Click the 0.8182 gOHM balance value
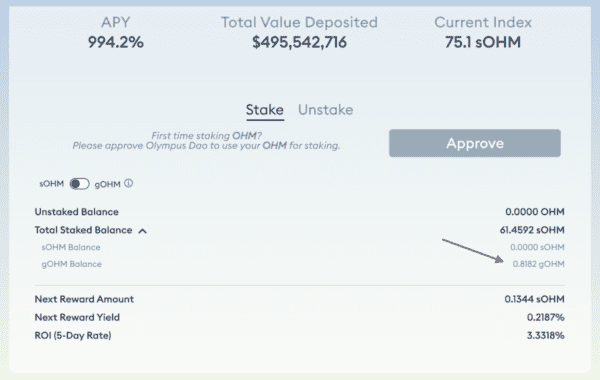600x380 pixels. tap(538, 264)
